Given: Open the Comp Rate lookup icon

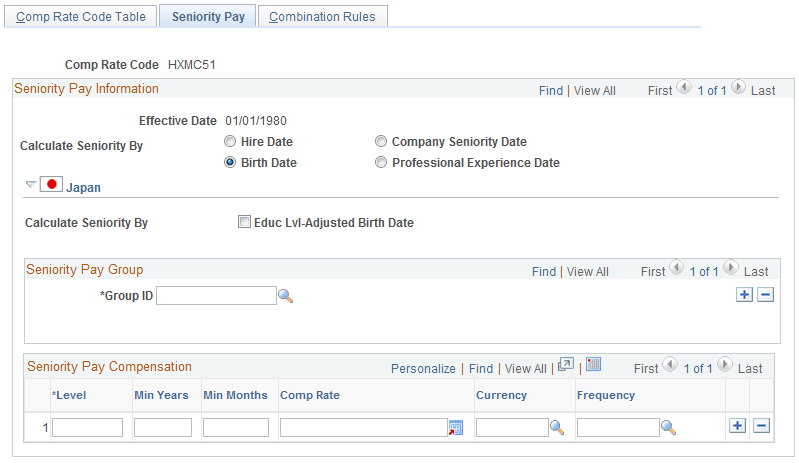Looking at the screenshot, I should (x=456, y=427).
